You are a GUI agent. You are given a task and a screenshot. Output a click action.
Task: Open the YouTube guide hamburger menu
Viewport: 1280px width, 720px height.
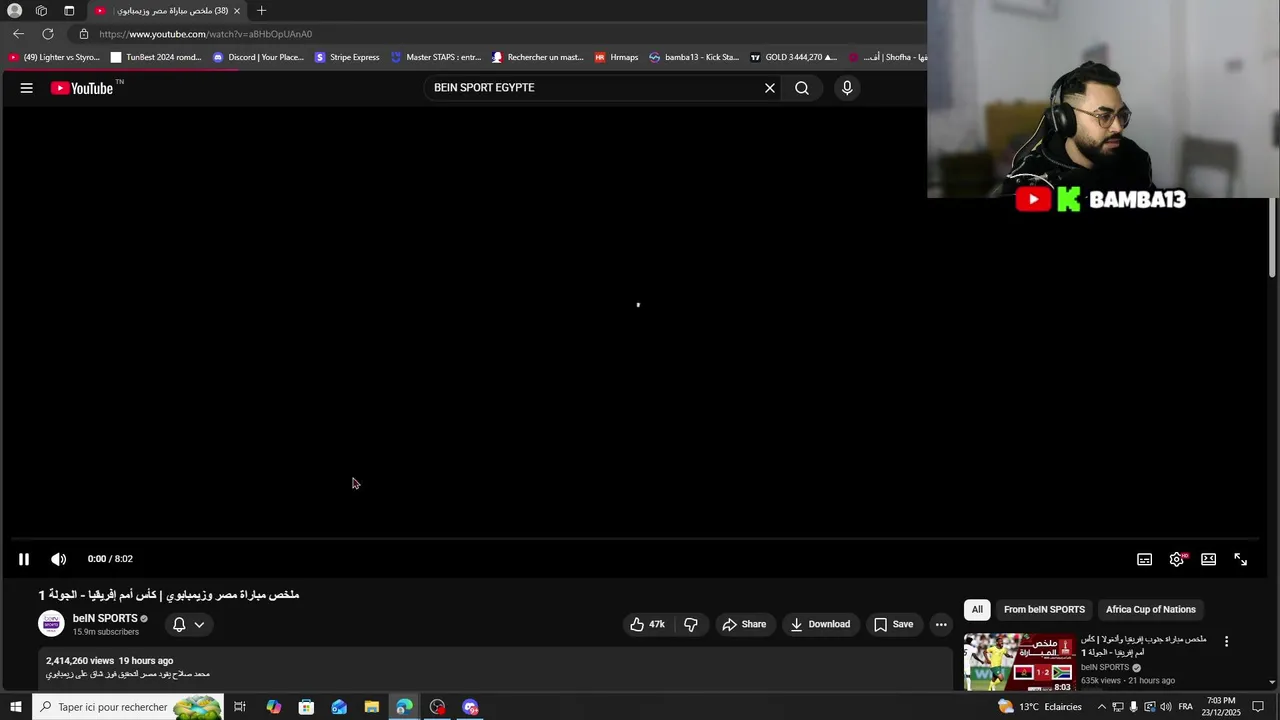pos(27,88)
